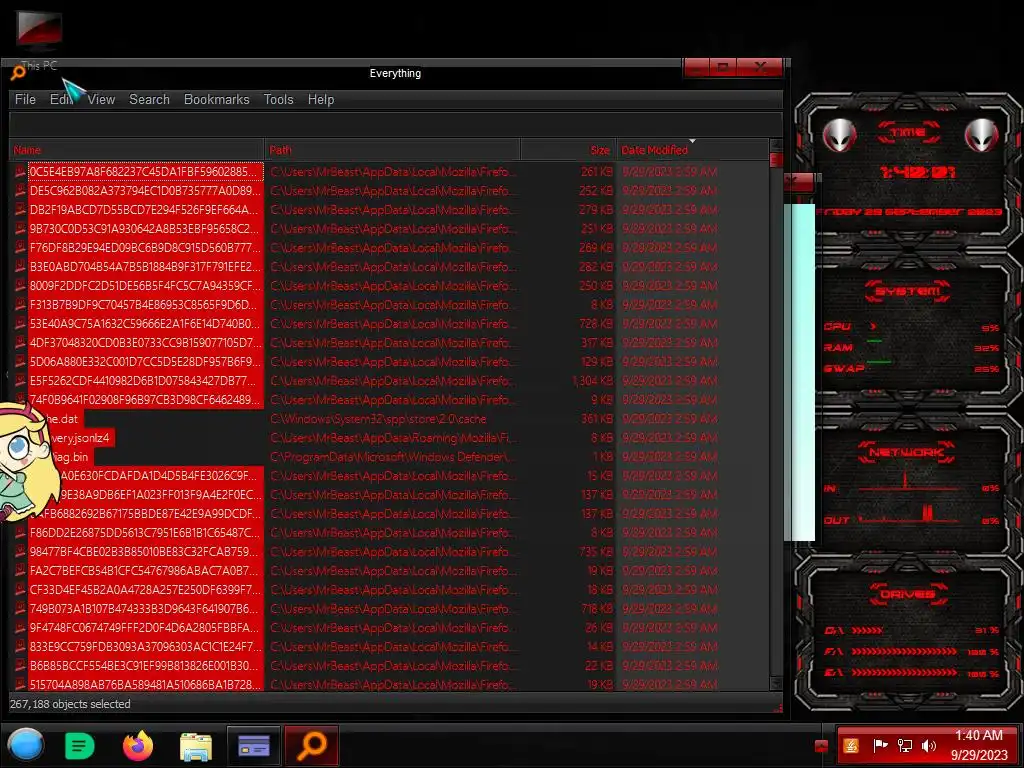Sort results by Path column
Image resolution: width=1024 pixels, height=768 pixels.
(392, 150)
